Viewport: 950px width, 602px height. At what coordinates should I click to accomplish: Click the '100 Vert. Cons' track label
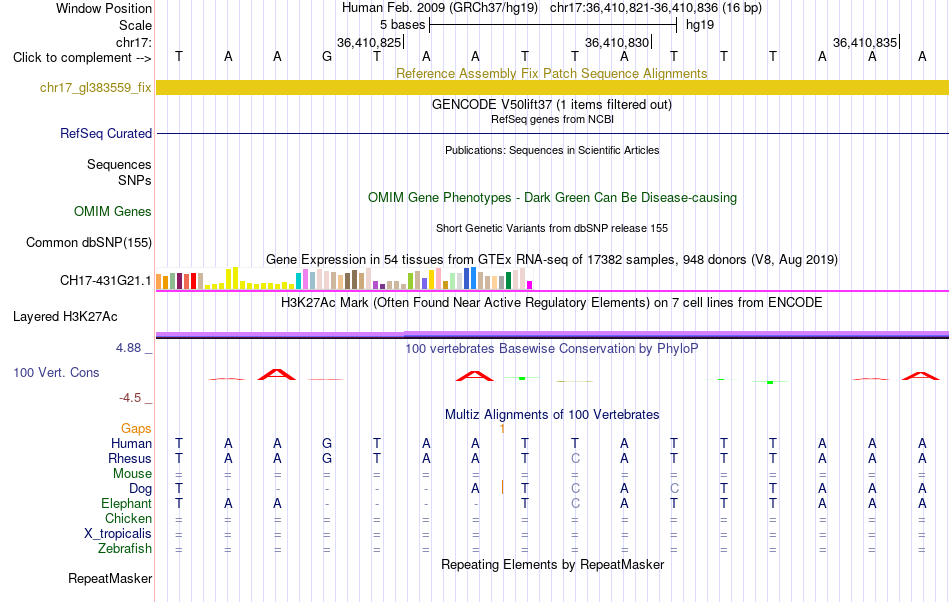point(56,372)
